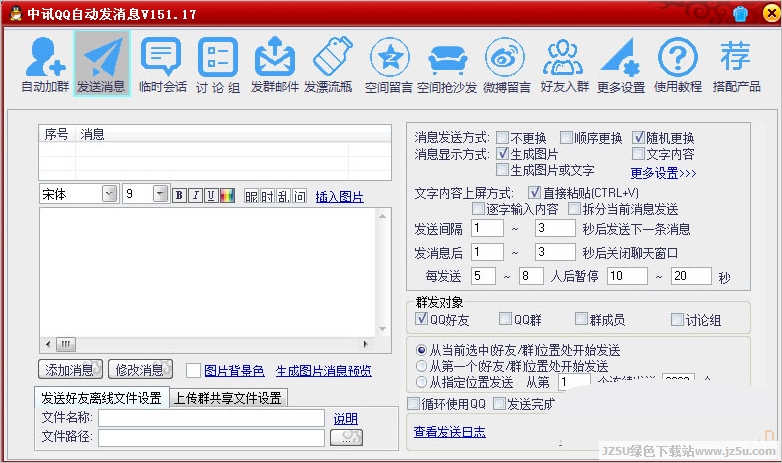Open 更多设置 gear icon

[x=621, y=64]
